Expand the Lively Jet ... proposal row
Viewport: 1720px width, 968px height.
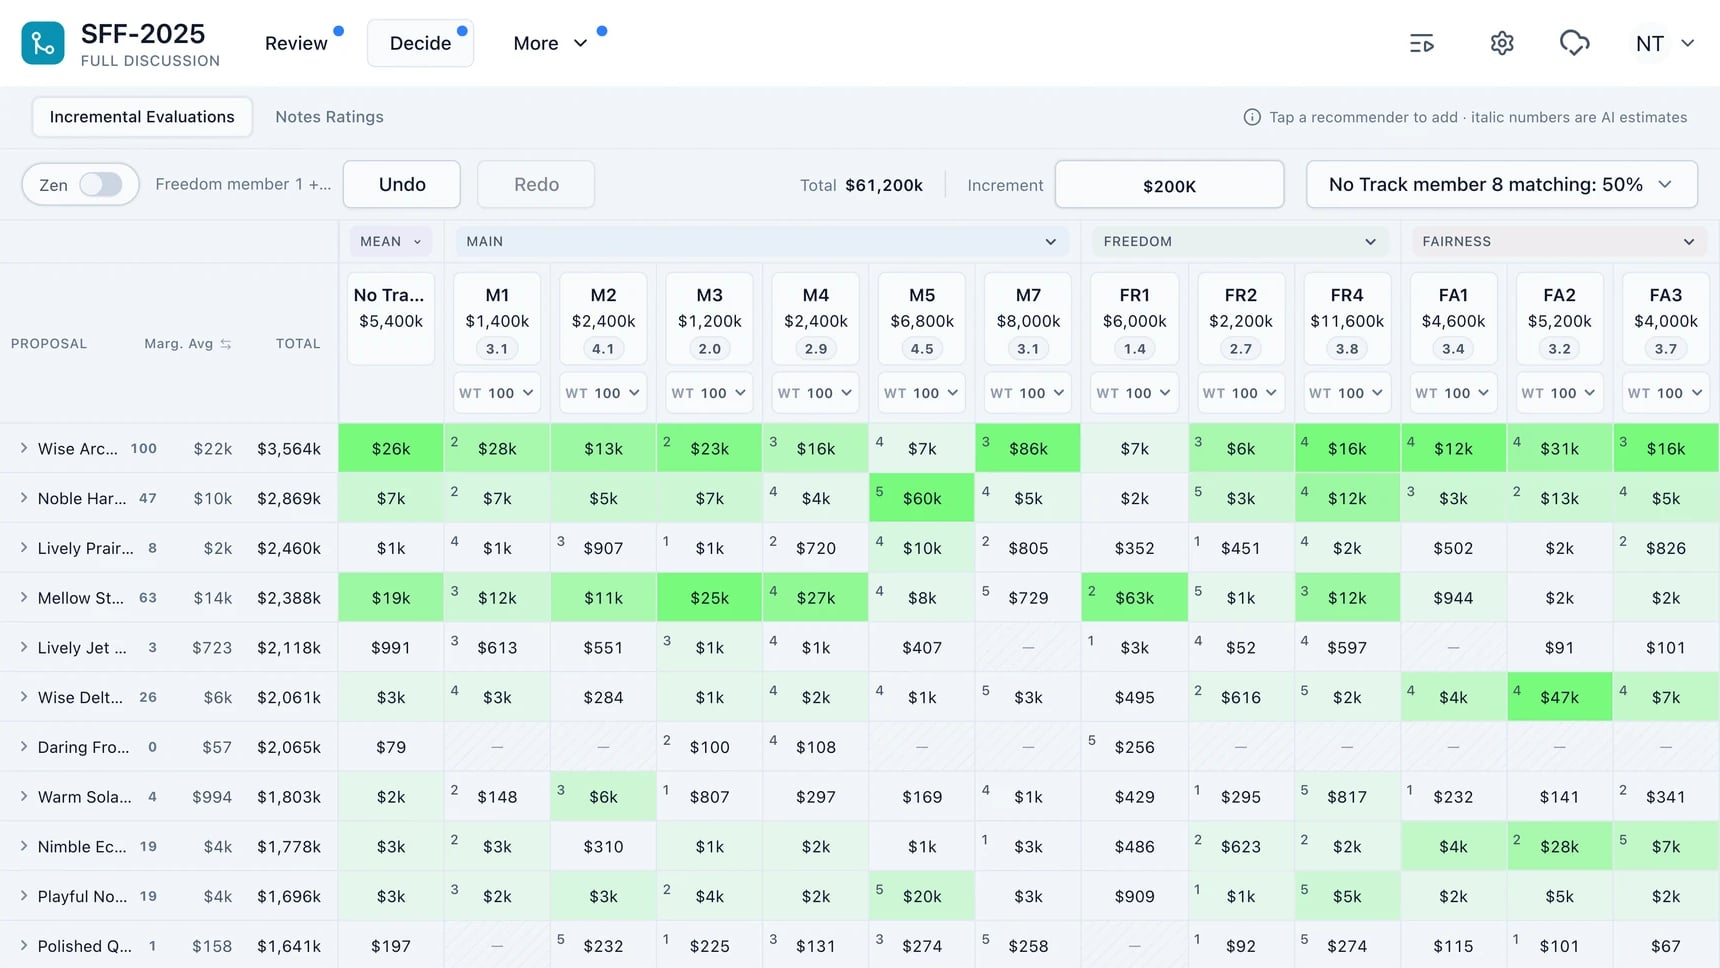(x=24, y=647)
